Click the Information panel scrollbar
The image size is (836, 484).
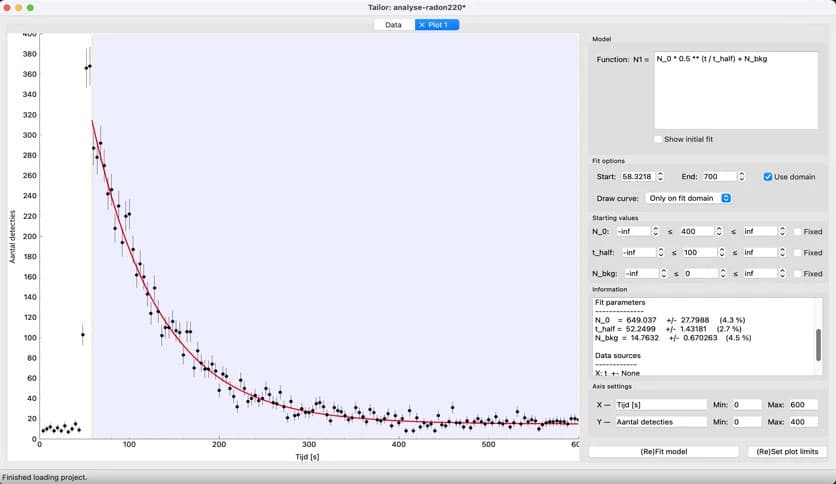pyautogui.click(x=818, y=345)
